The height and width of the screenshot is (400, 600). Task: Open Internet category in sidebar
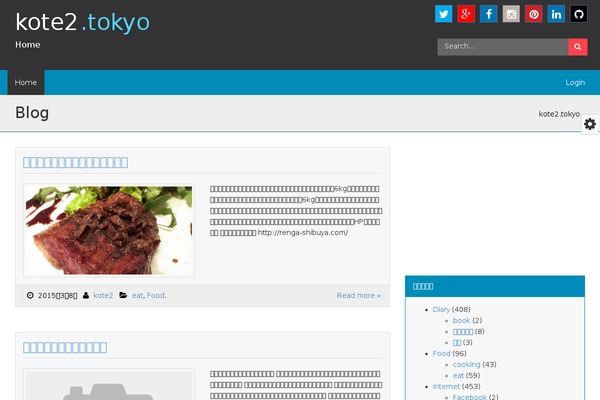(x=446, y=386)
